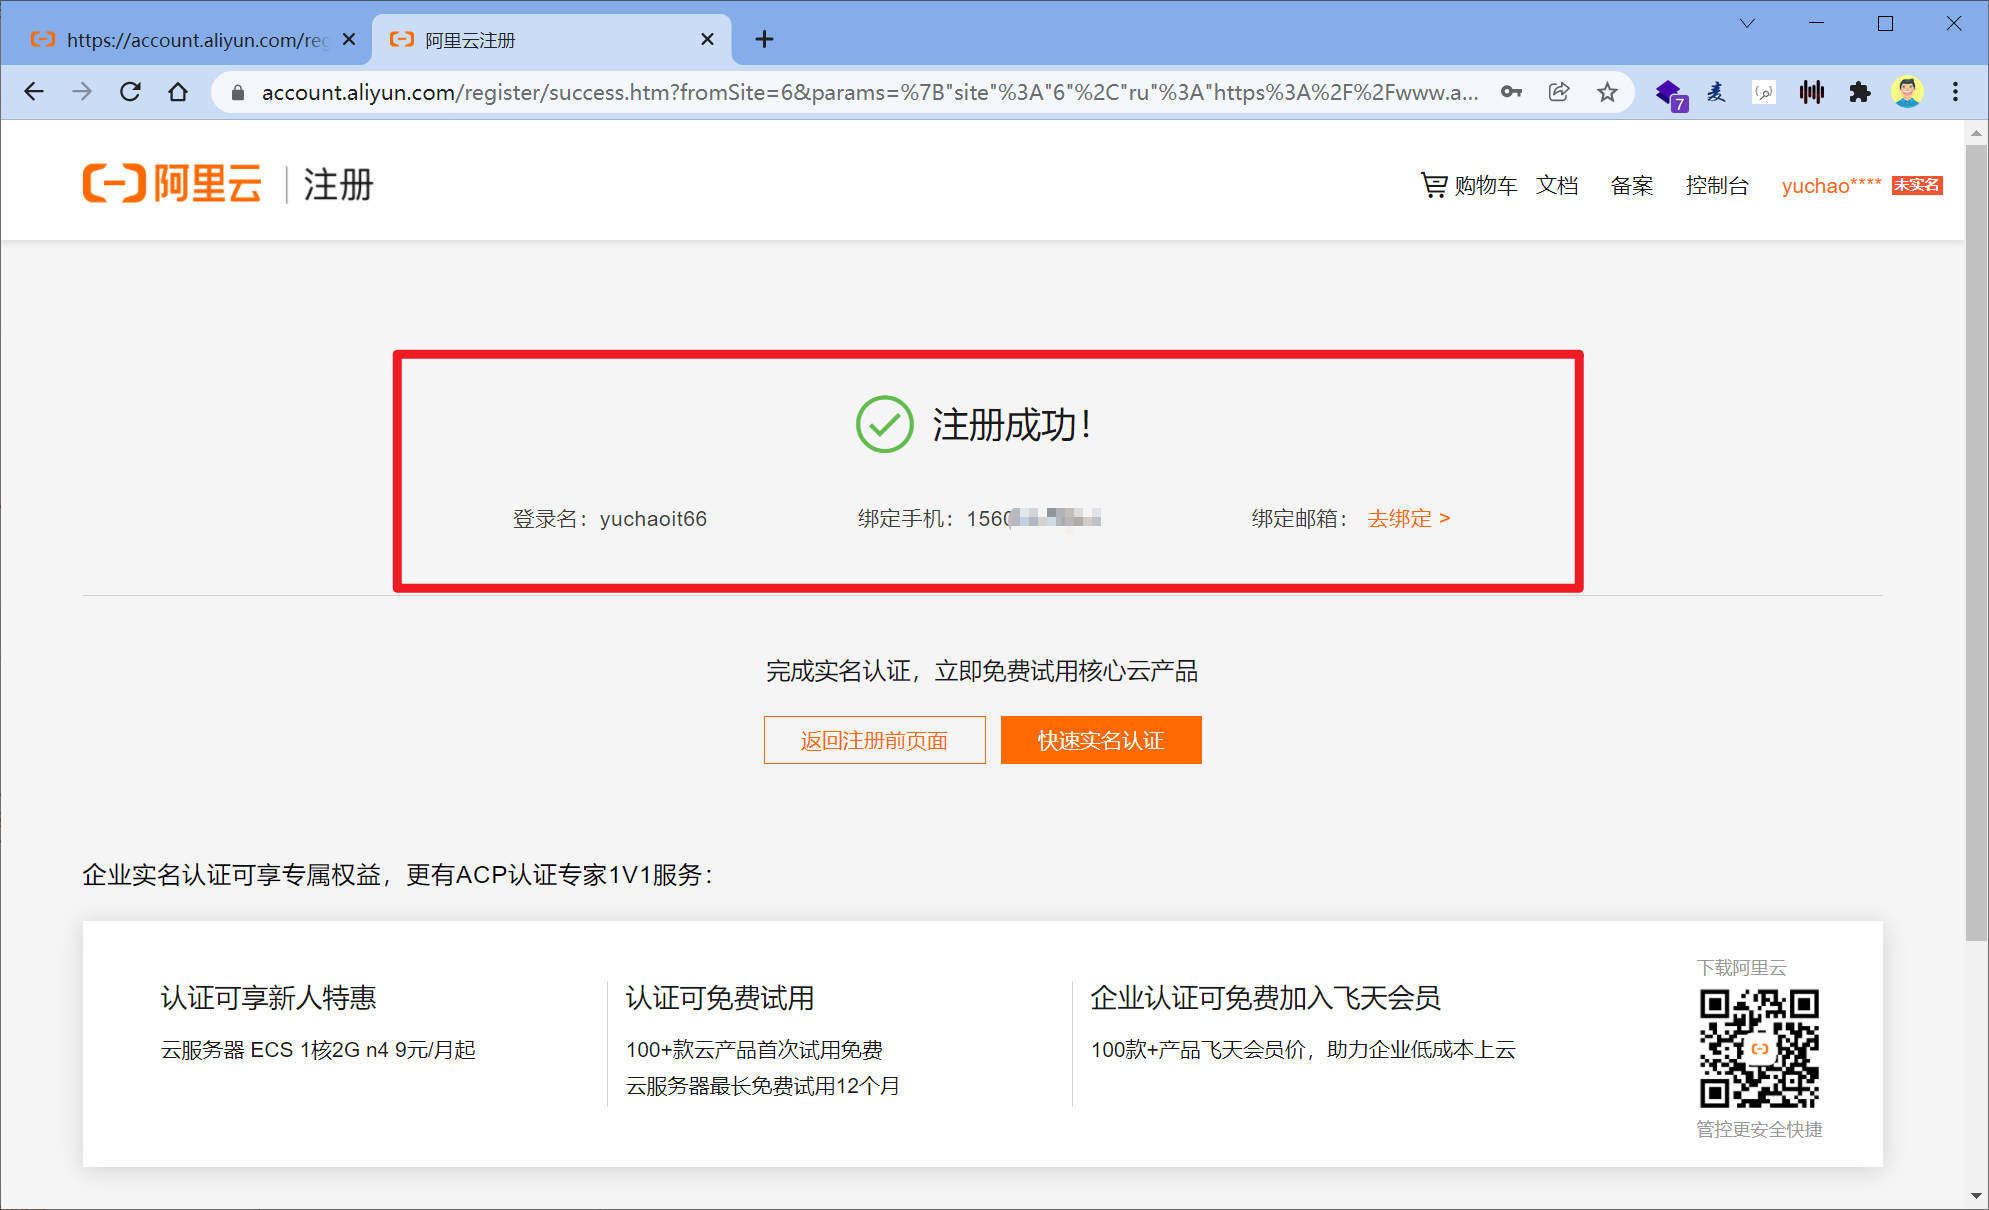Click the share page icon

(1559, 92)
